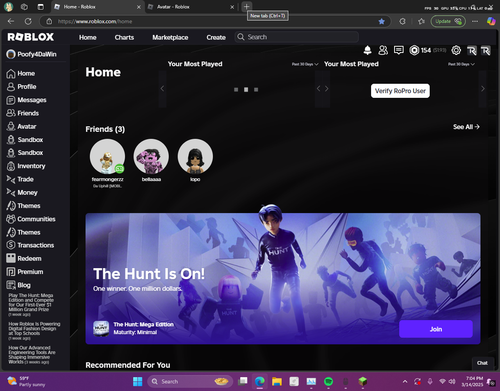The image size is (500, 391).
Task: Open the settings gear icon in Roblox header
Action: (456, 50)
